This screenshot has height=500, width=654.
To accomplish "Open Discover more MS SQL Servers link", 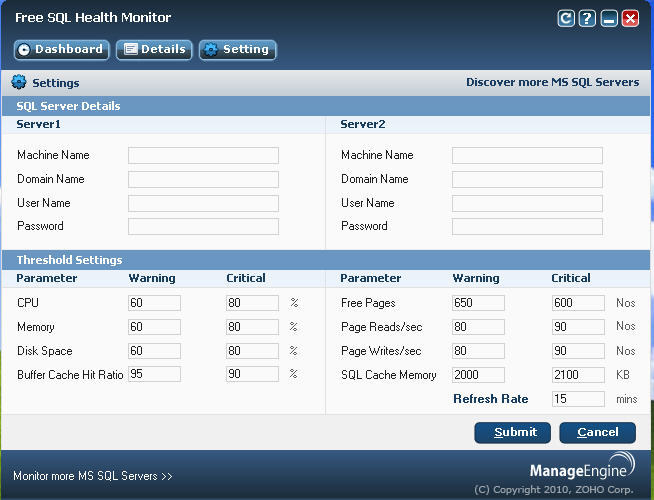I will pos(552,82).
